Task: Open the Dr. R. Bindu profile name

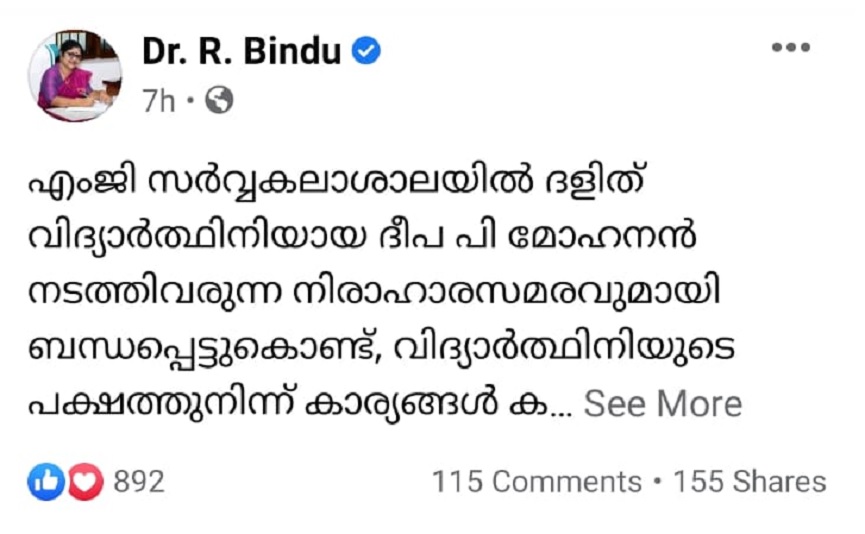Action: [241, 52]
